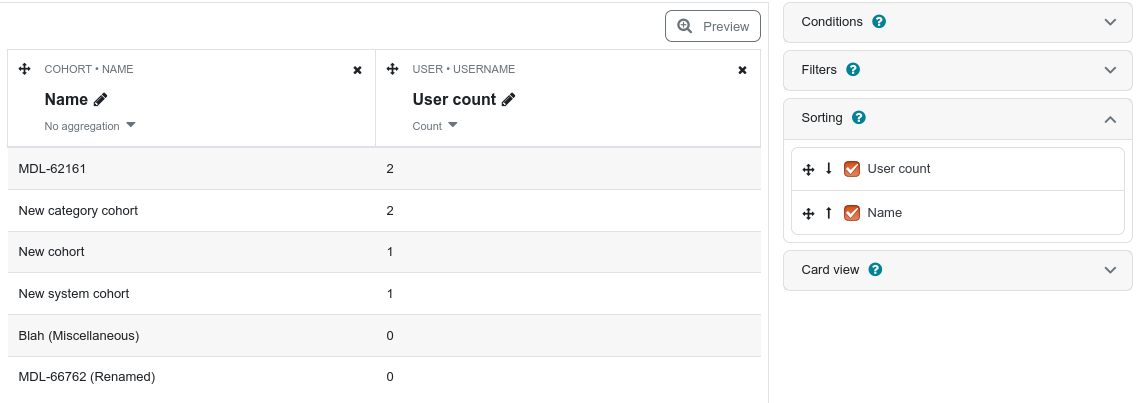Toggle User count sort direction arrow
The width and height of the screenshot is (1136, 403).
pos(829,169)
